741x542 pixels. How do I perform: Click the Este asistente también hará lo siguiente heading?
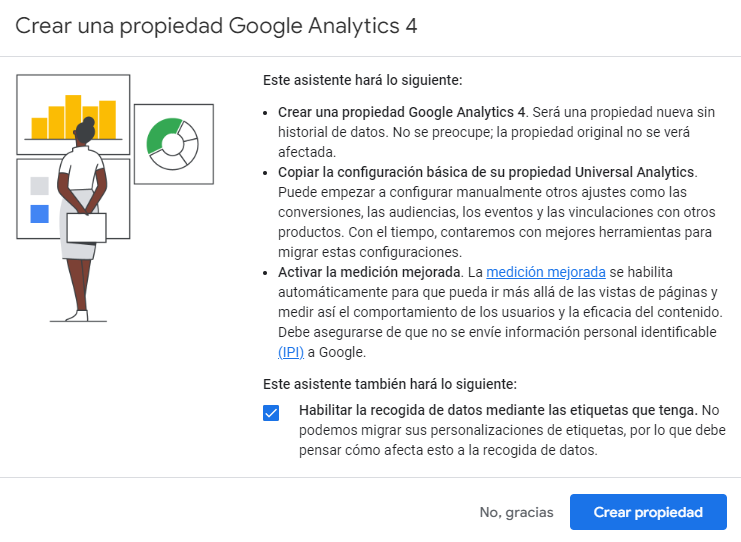click(x=390, y=384)
